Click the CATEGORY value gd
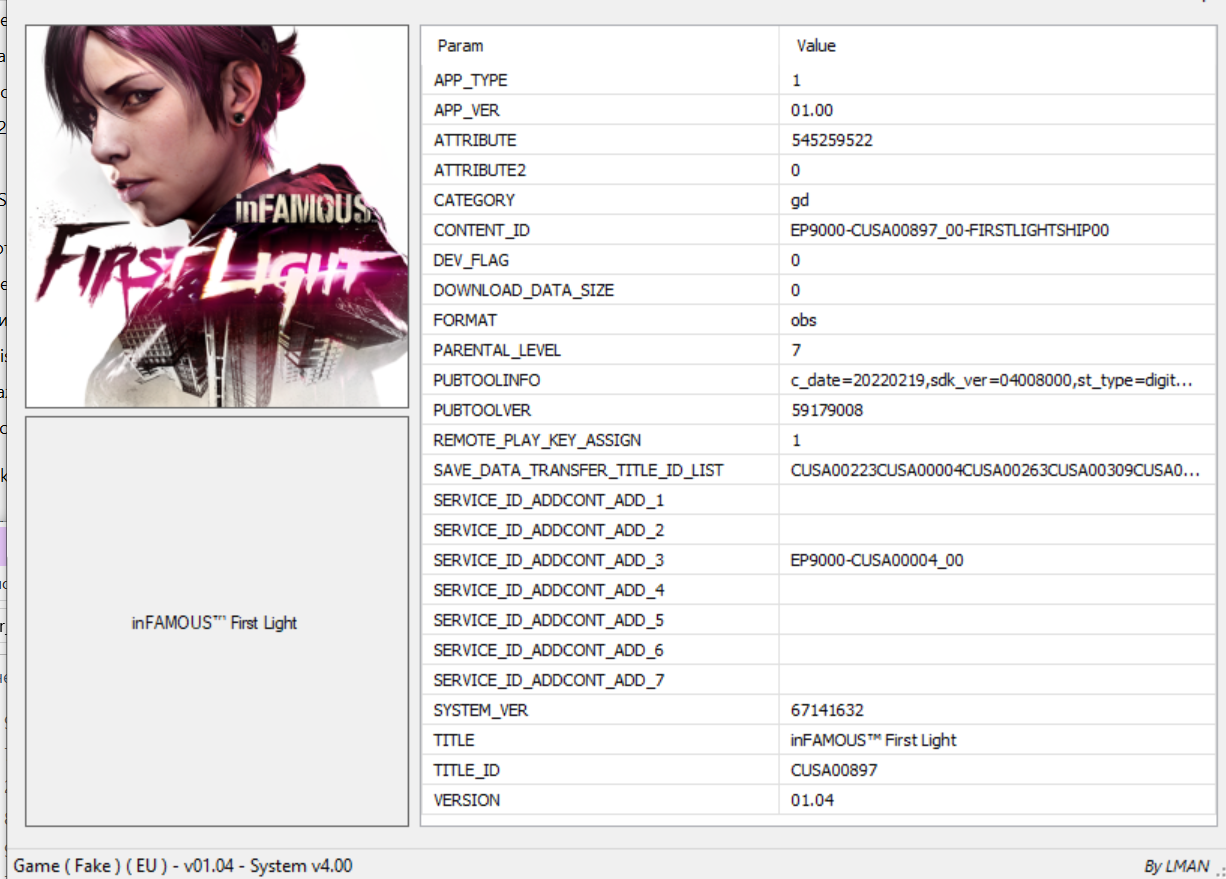The image size is (1226, 879). pos(800,200)
